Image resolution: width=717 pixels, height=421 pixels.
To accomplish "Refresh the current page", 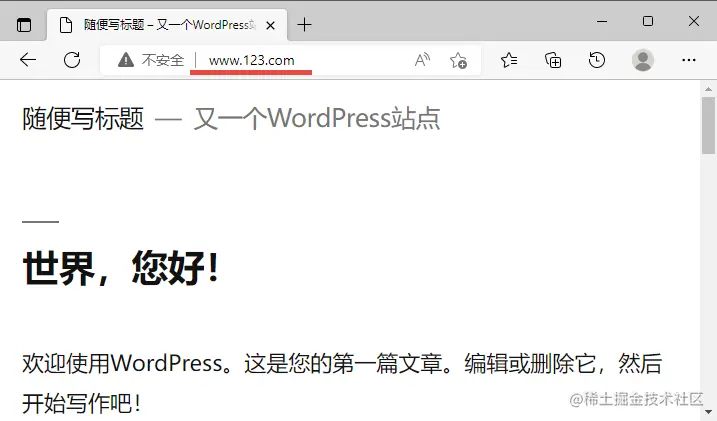I will click(x=72, y=60).
